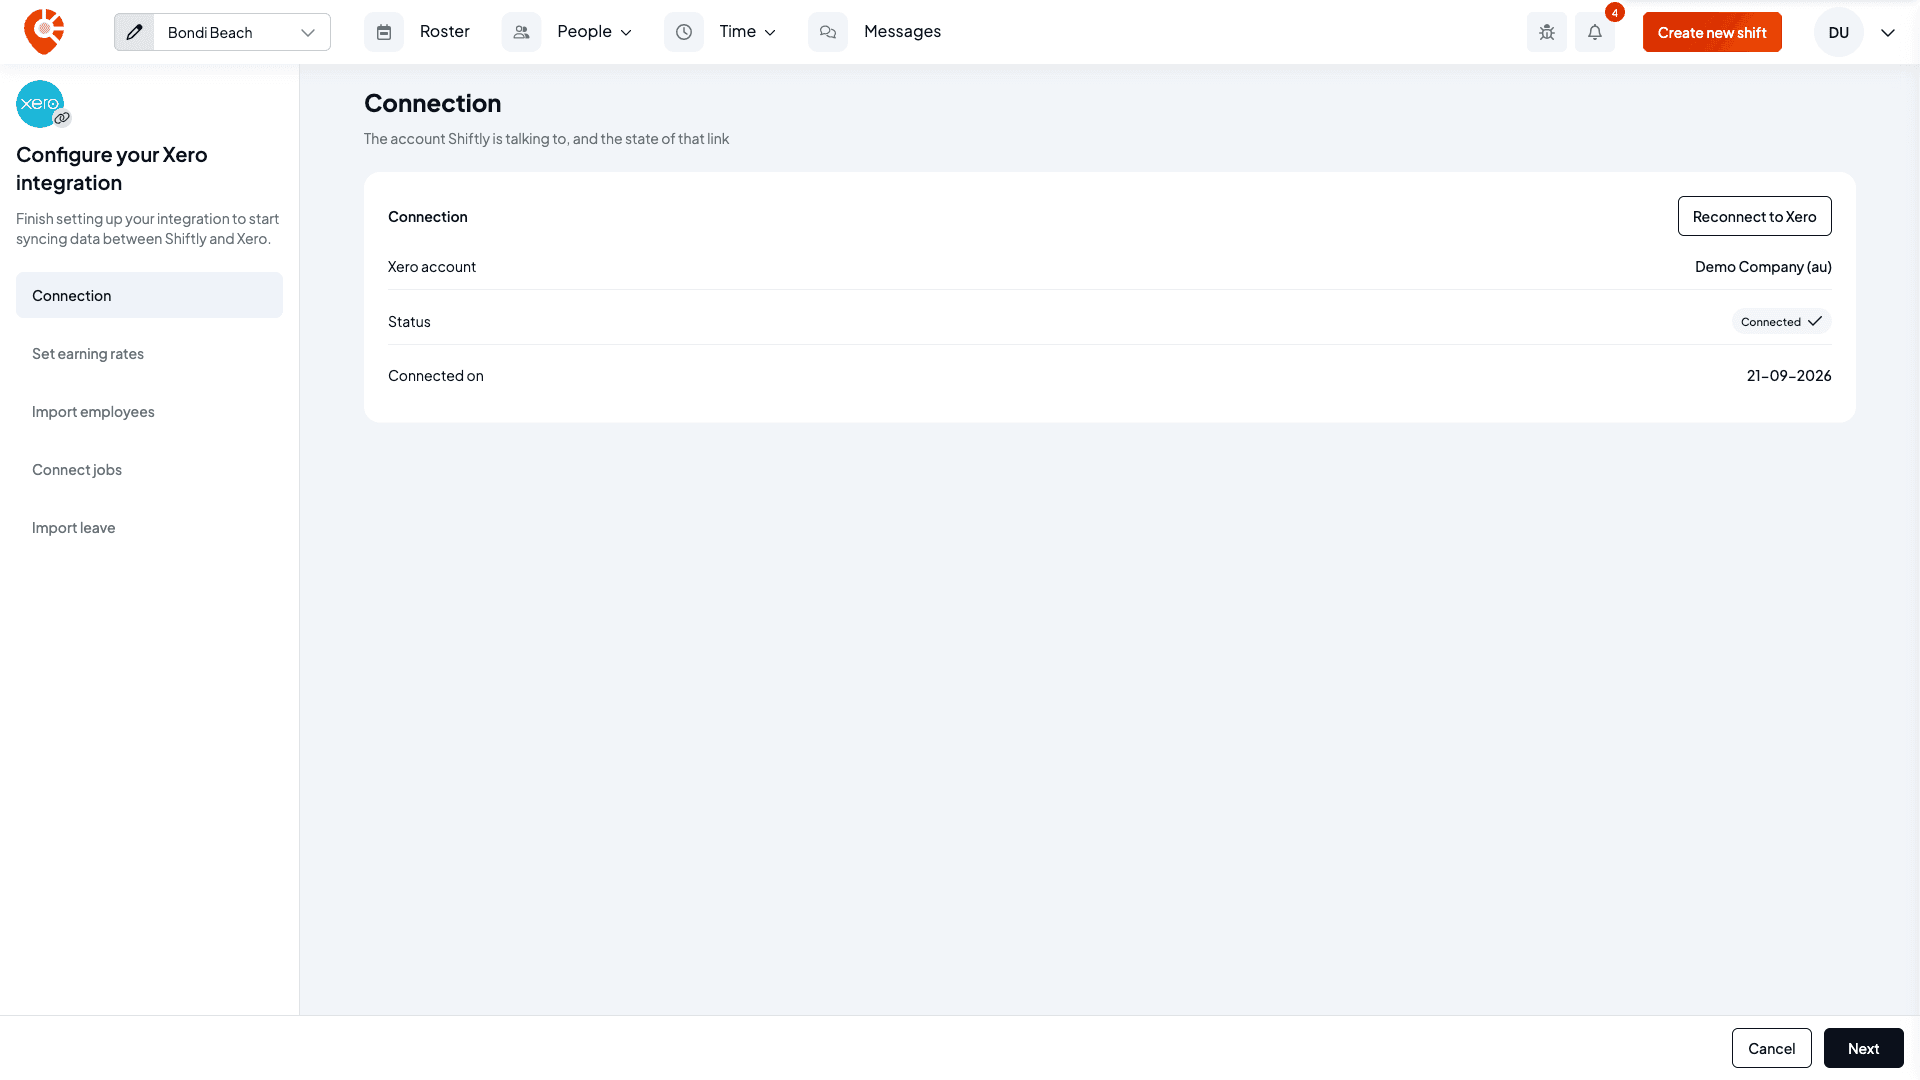Expand the People menu

click(x=594, y=32)
